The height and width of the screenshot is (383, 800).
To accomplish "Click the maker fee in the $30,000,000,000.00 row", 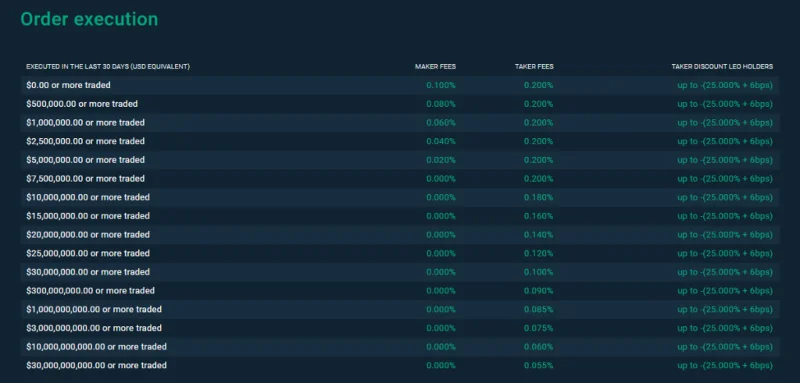I will coord(441,366).
